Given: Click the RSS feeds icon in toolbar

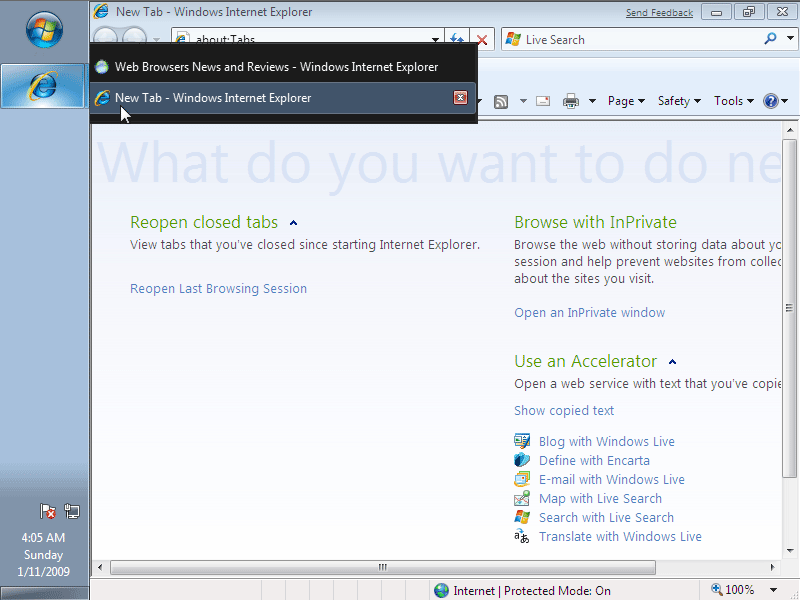Looking at the screenshot, I should coord(501,101).
